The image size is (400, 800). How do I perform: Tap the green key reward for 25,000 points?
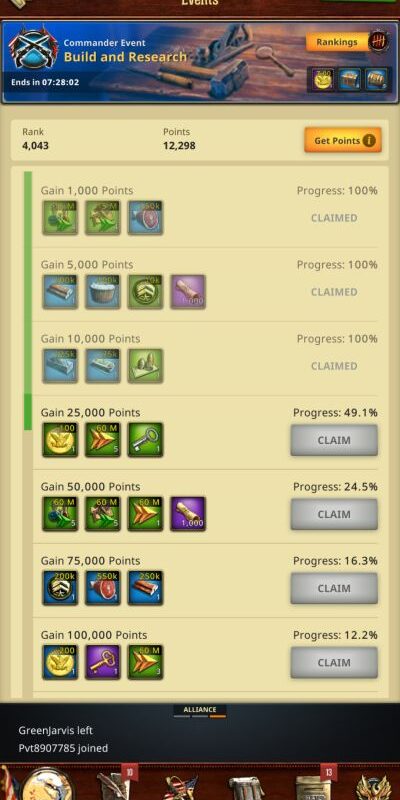coord(145,440)
